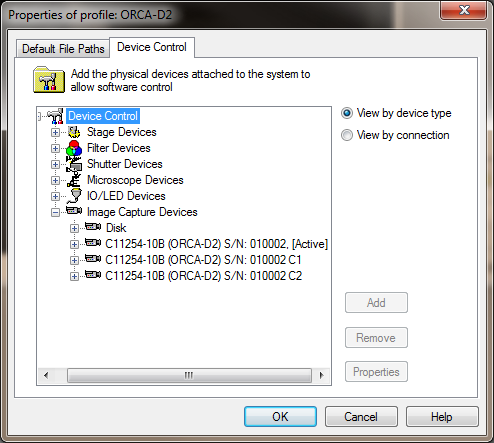Click the IO/LED Devices funnel icon
Viewport: 494px width, 443px height.
(74, 196)
